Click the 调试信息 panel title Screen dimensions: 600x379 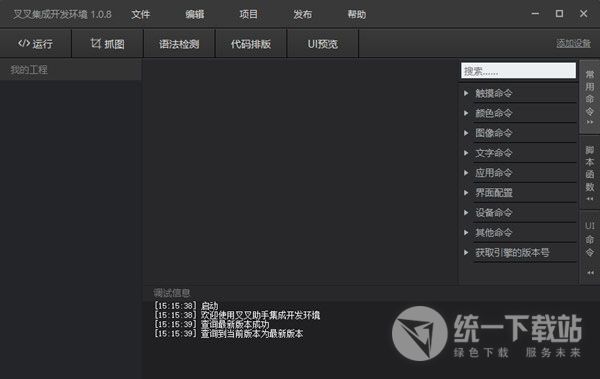click(171, 293)
